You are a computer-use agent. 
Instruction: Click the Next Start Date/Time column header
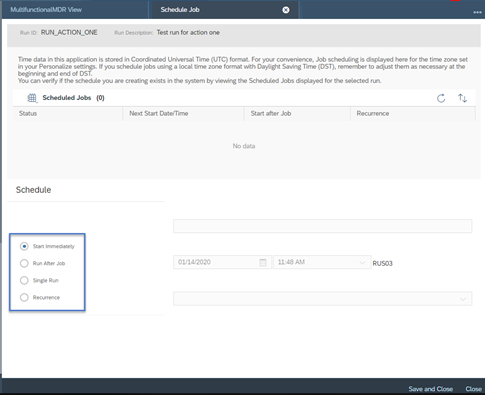click(x=183, y=113)
